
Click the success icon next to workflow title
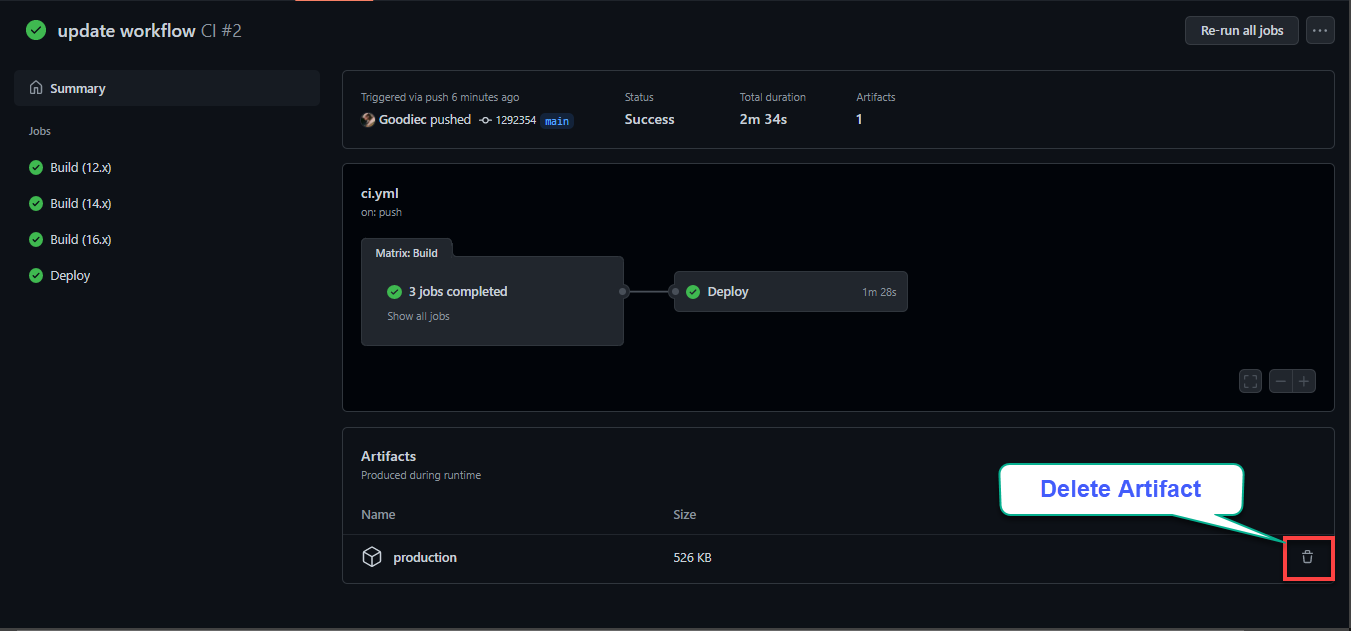36,30
